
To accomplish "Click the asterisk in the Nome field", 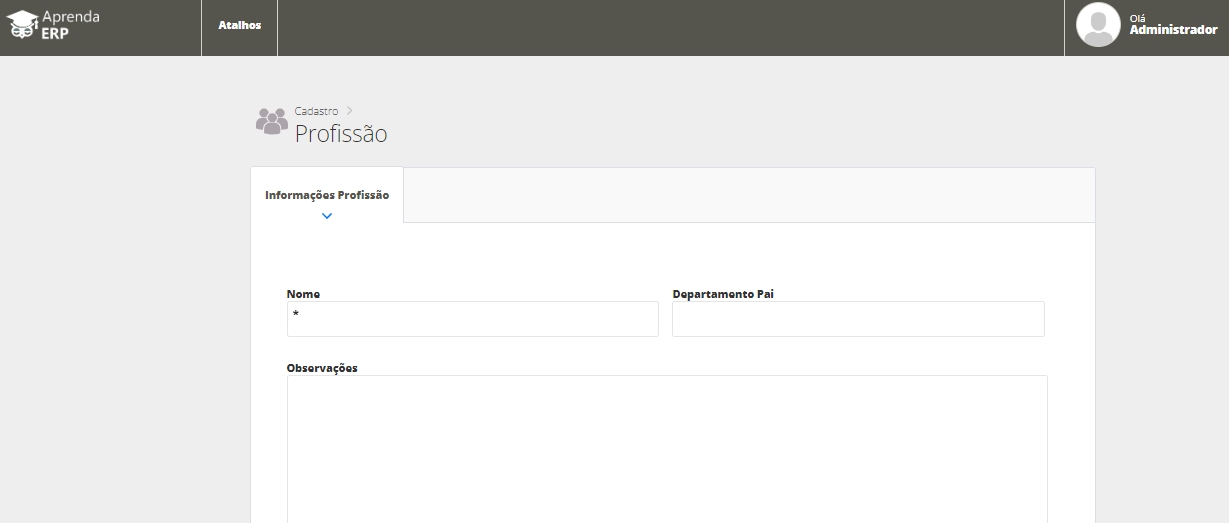I will (x=296, y=316).
